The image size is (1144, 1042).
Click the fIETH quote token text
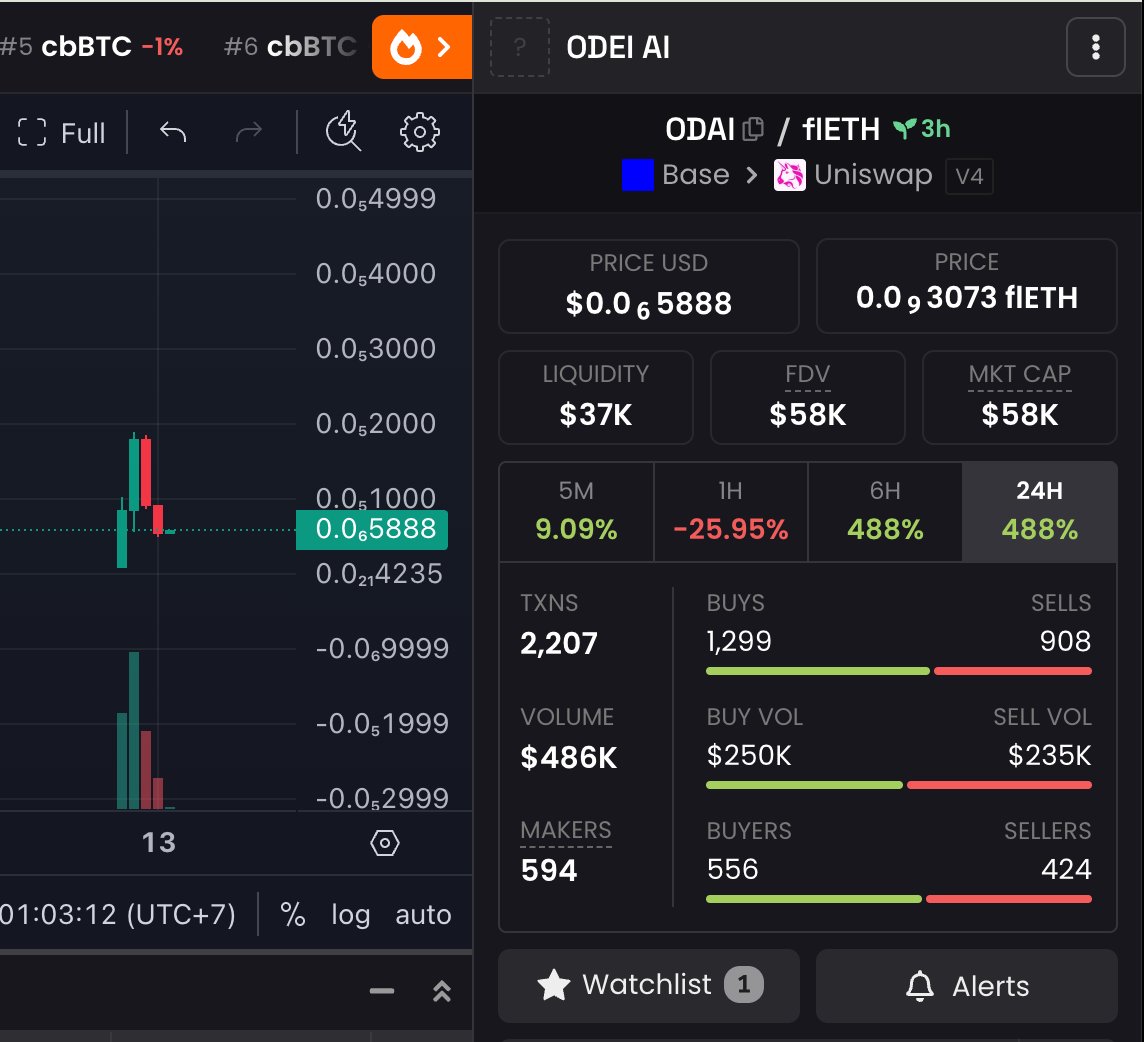[840, 129]
